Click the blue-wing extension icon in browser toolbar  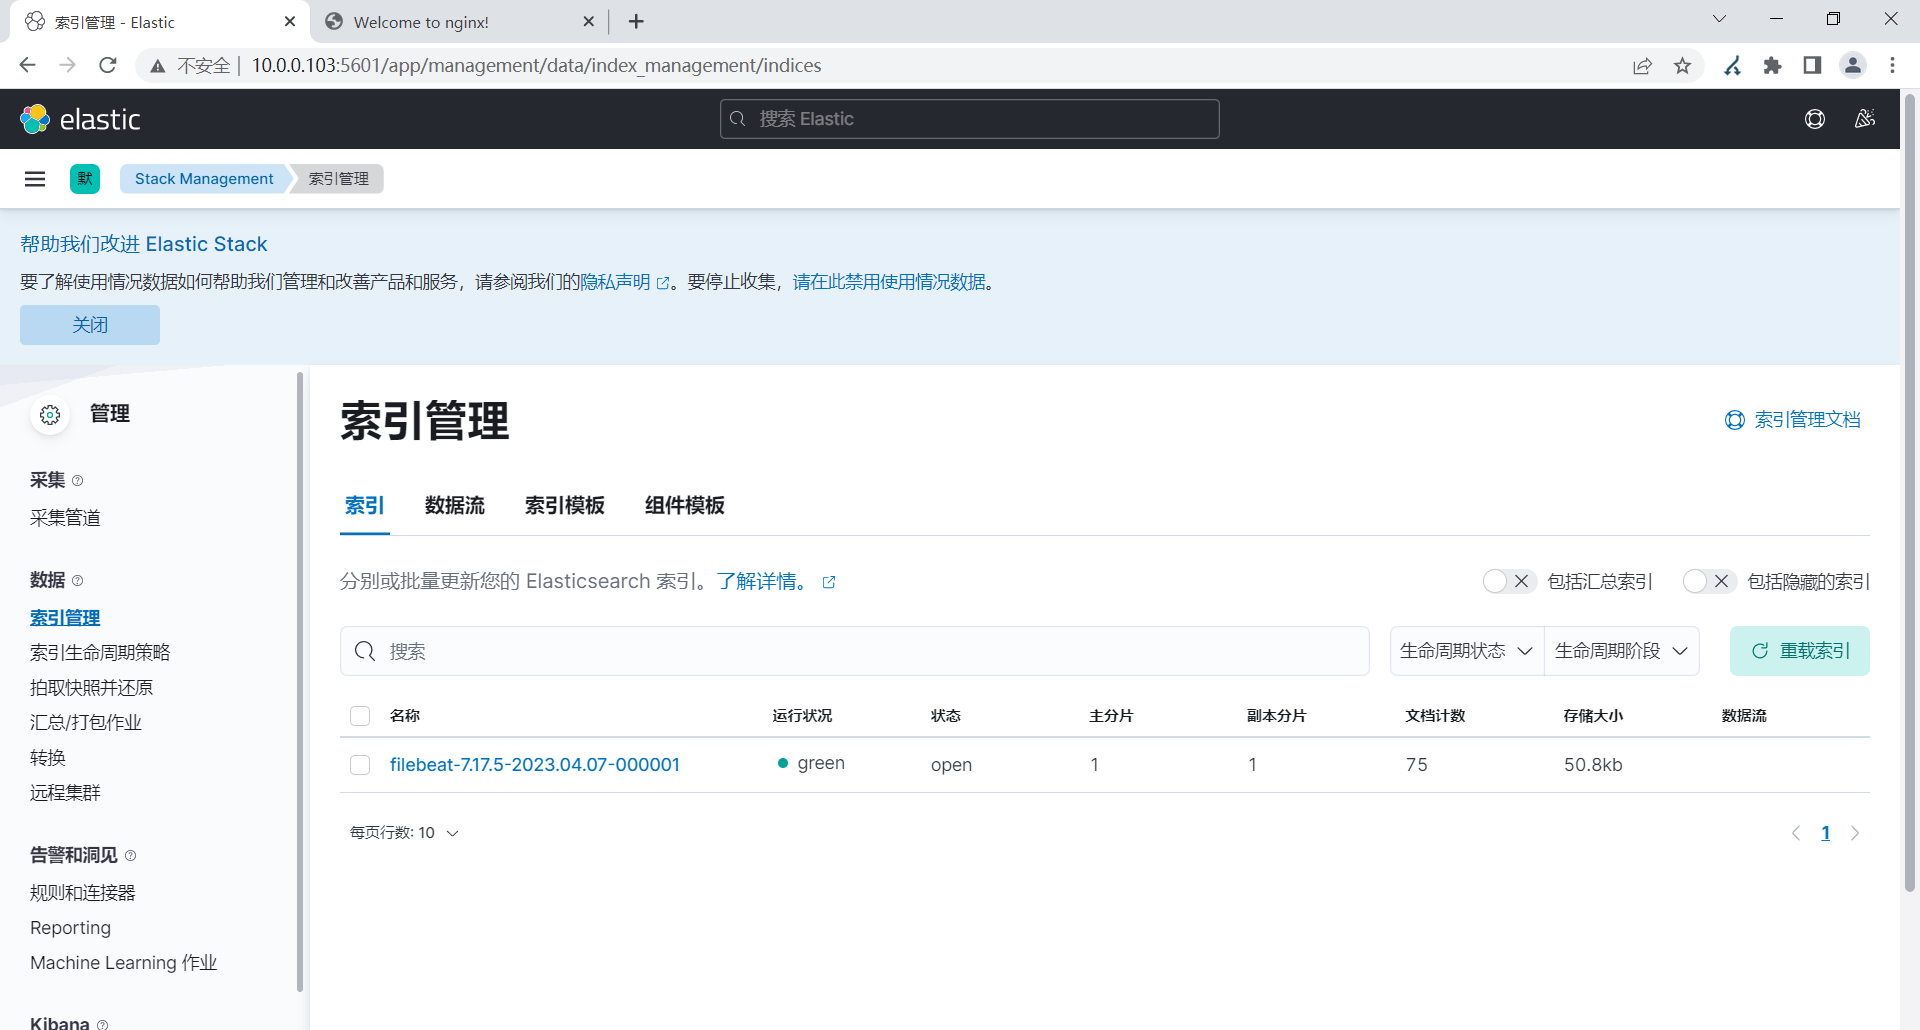click(x=1733, y=65)
